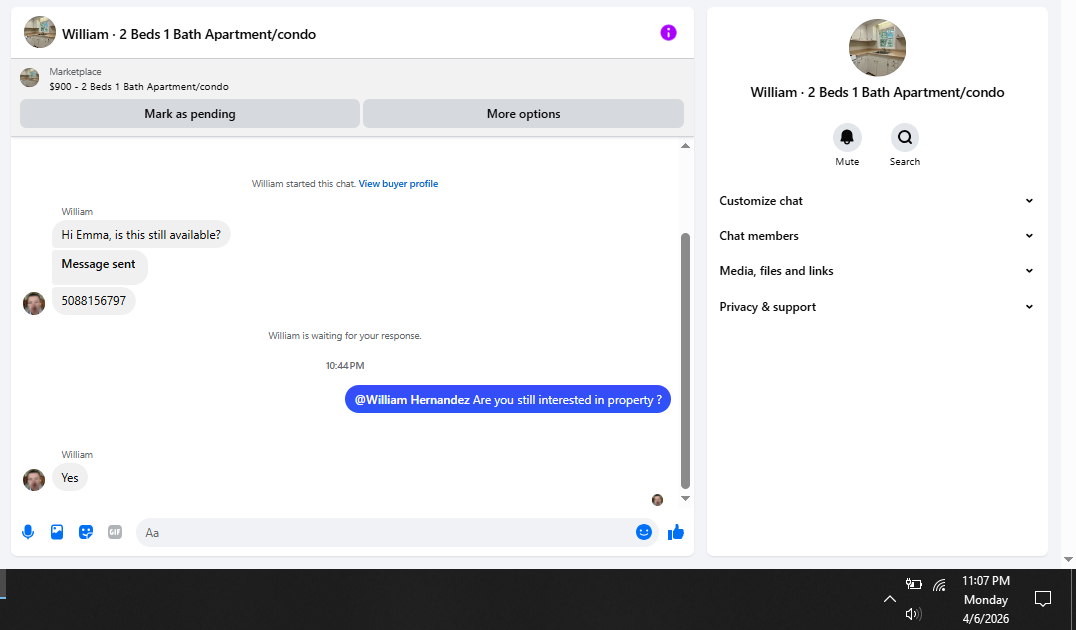Open More options for the listing

coord(524,114)
